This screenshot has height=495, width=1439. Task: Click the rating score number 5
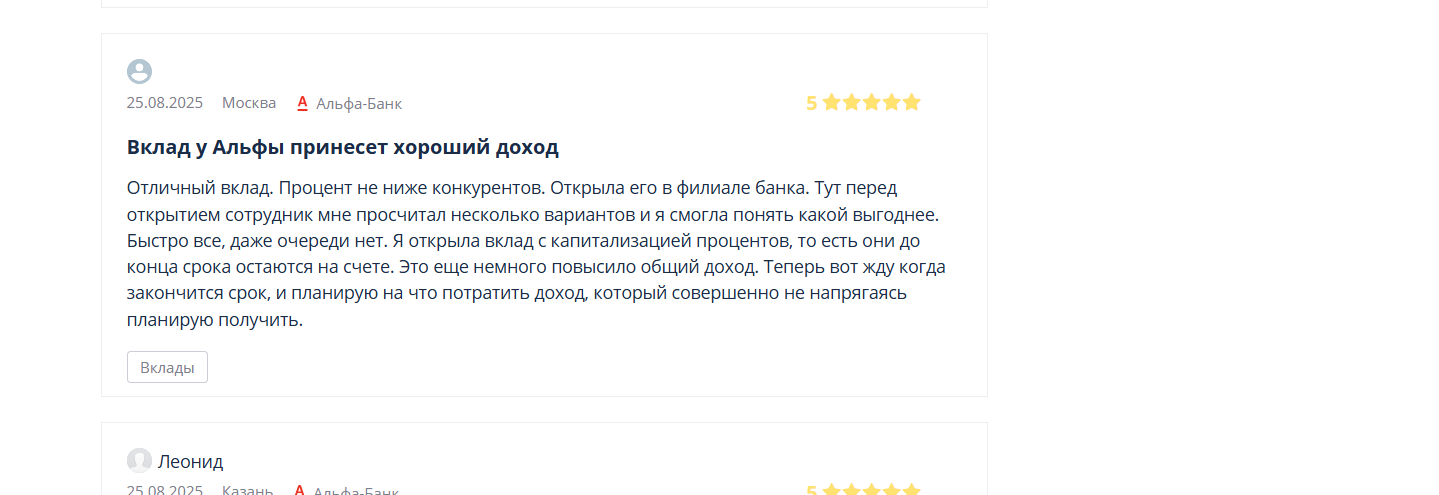(812, 103)
